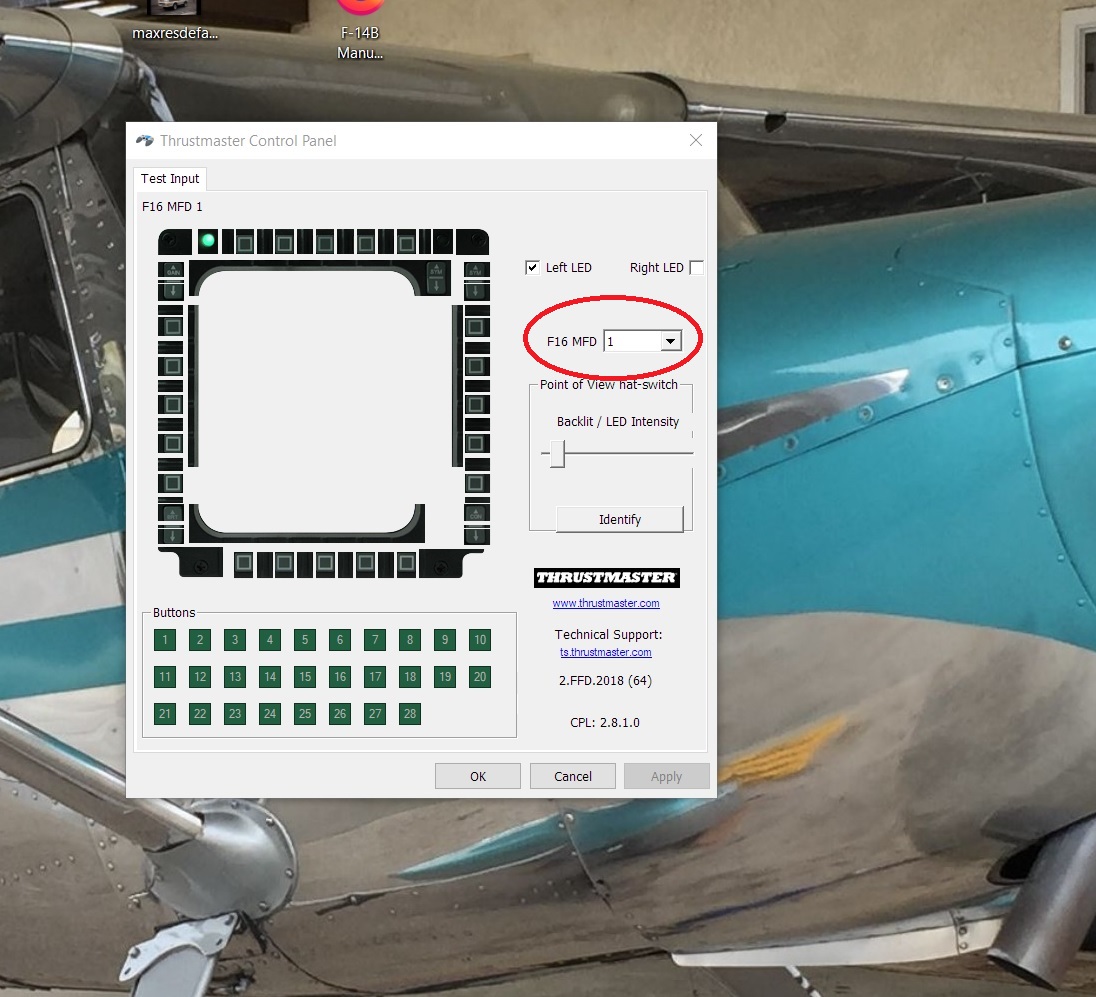
Task: Close the Thrustmaster Control Panel window
Action: 696,141
